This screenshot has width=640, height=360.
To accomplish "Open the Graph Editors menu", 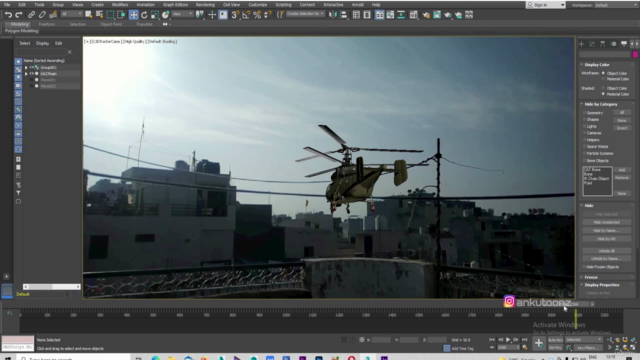I will click(175, 4).
